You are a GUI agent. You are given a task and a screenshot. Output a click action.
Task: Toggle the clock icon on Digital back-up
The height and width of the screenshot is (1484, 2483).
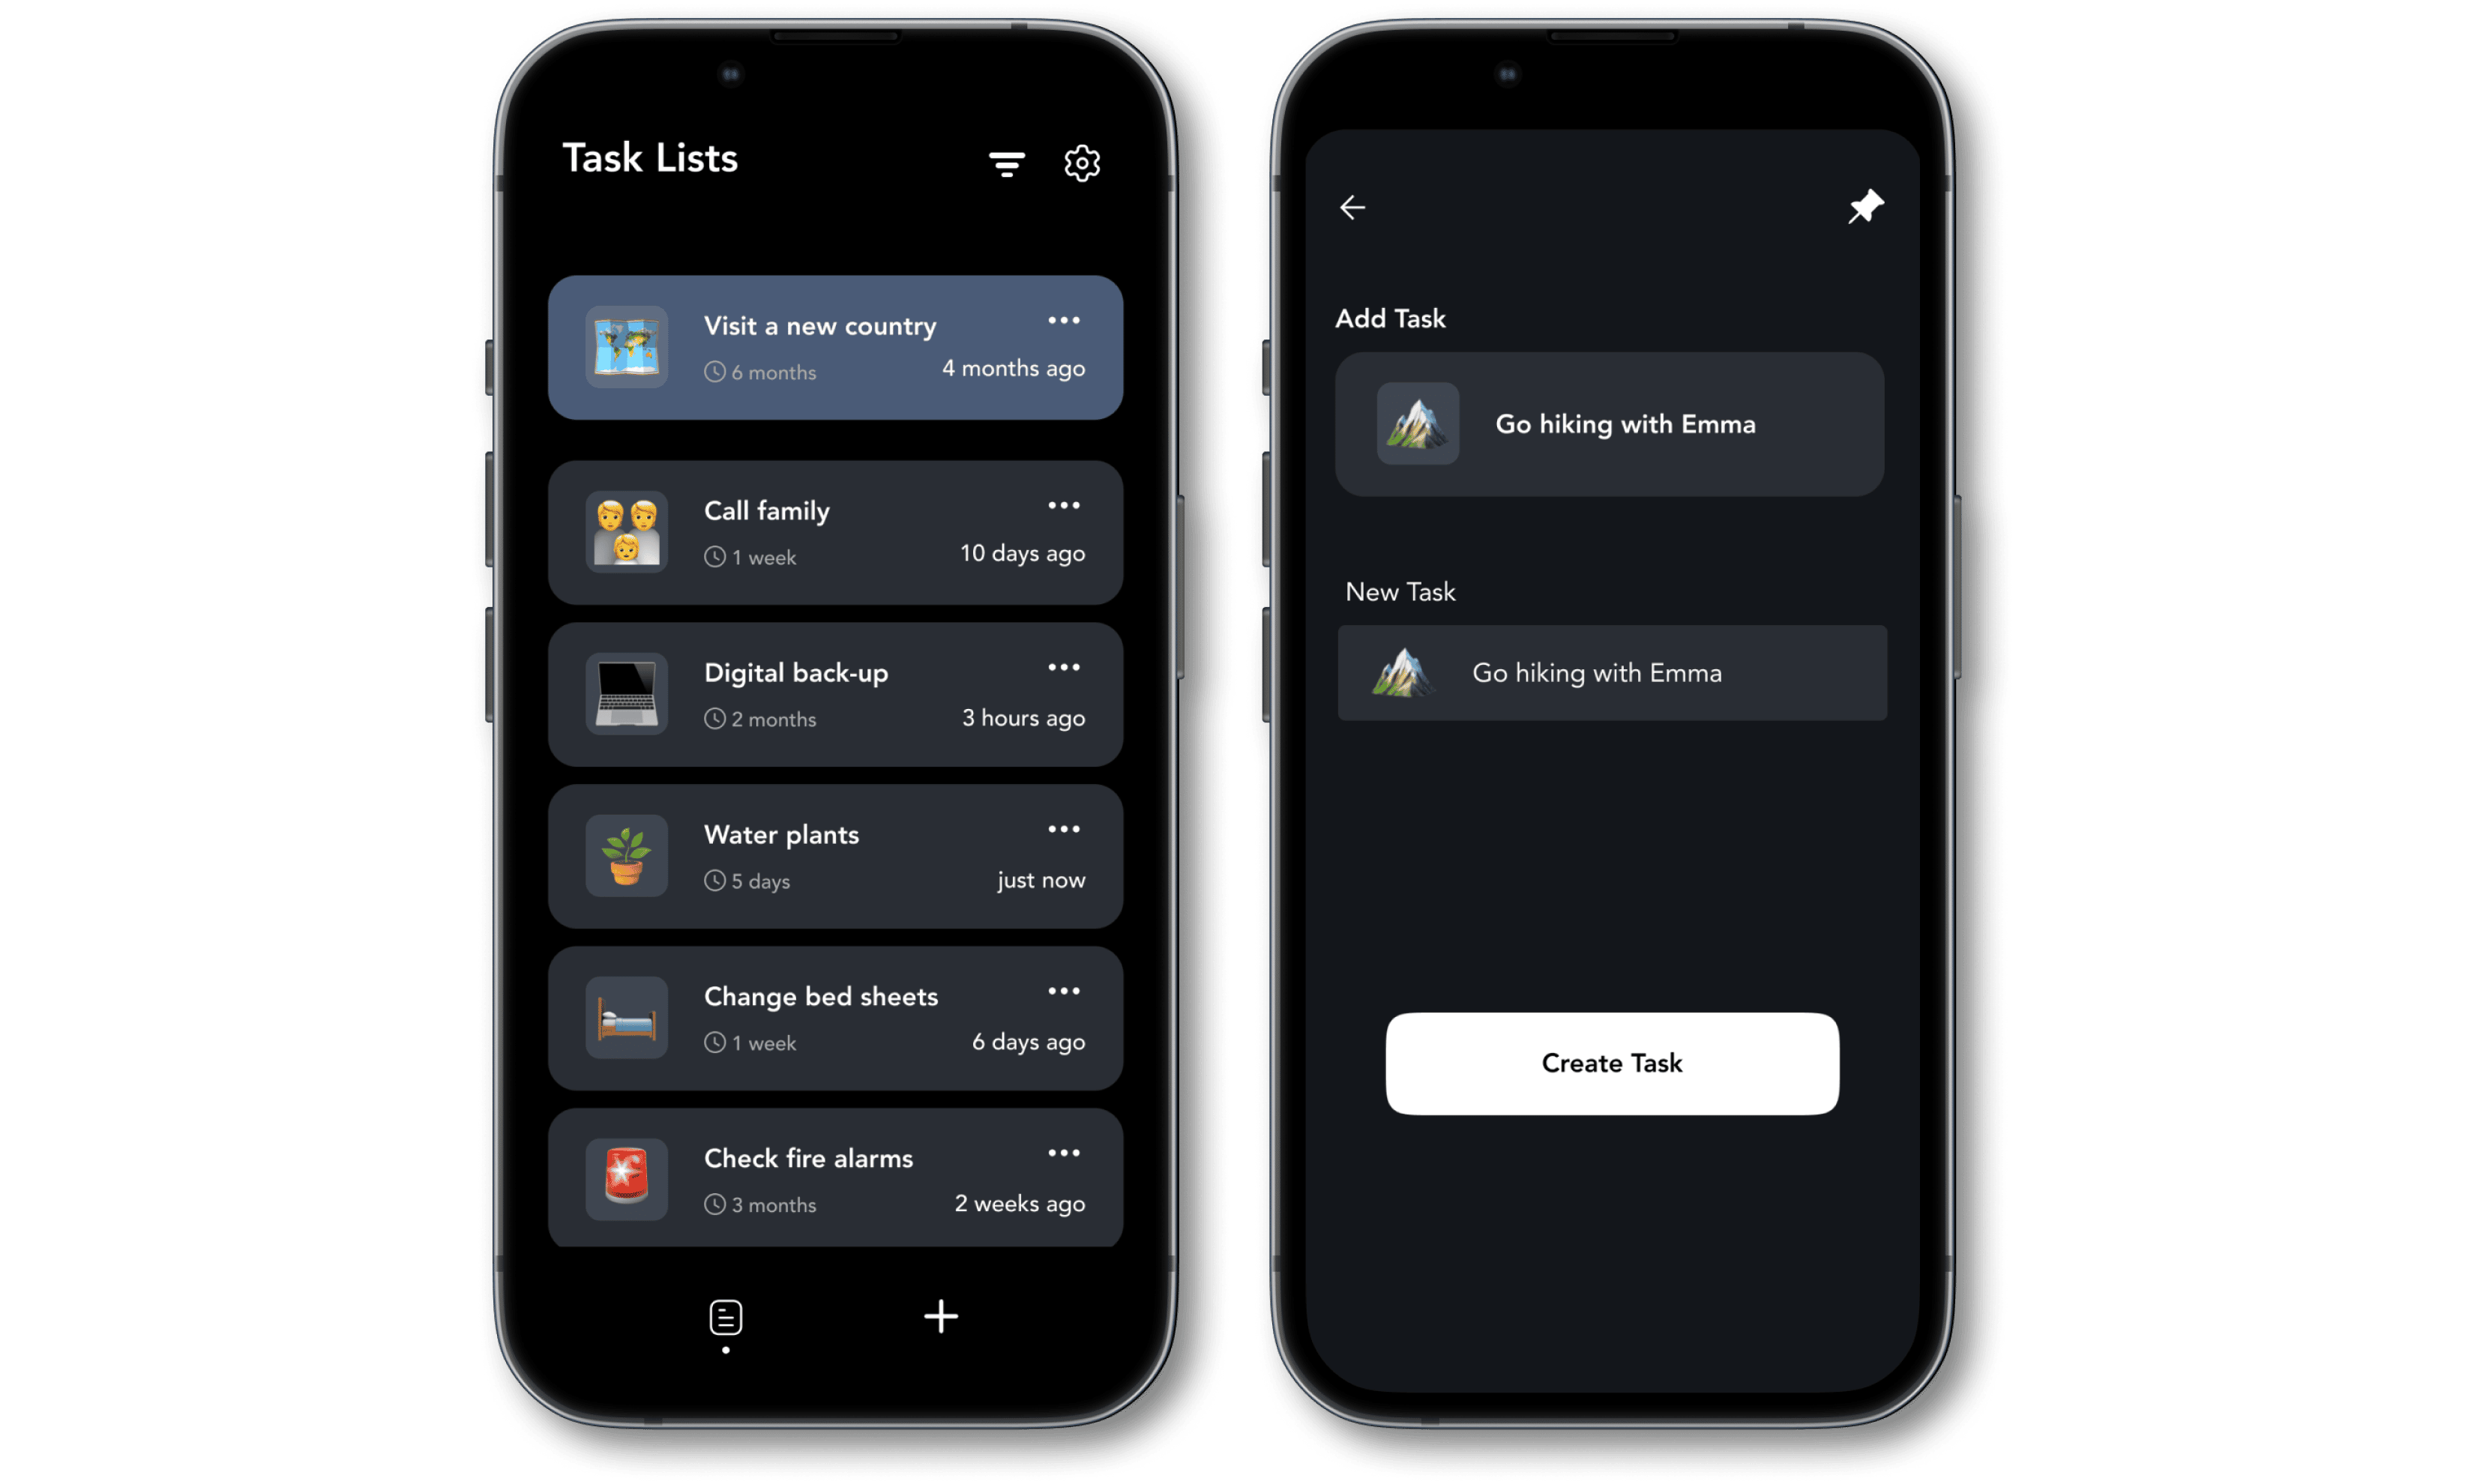[708, 717]
